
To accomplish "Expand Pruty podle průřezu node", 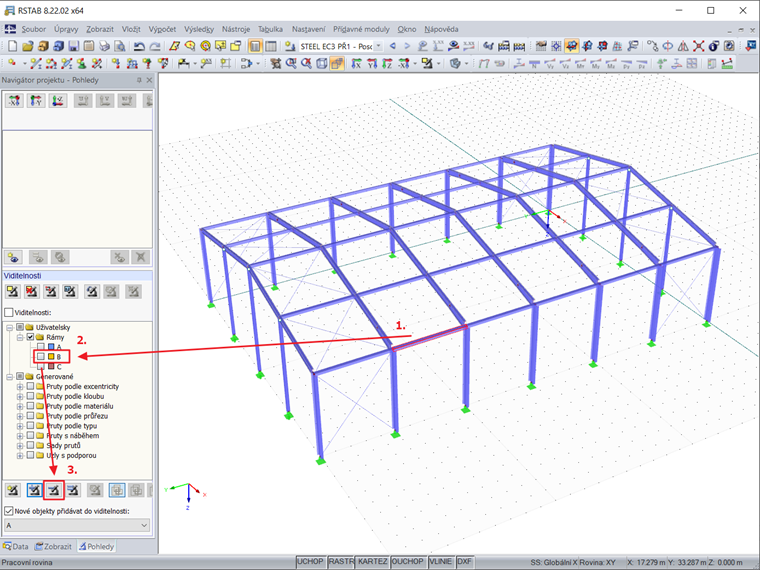I will [x=20, y=416].
